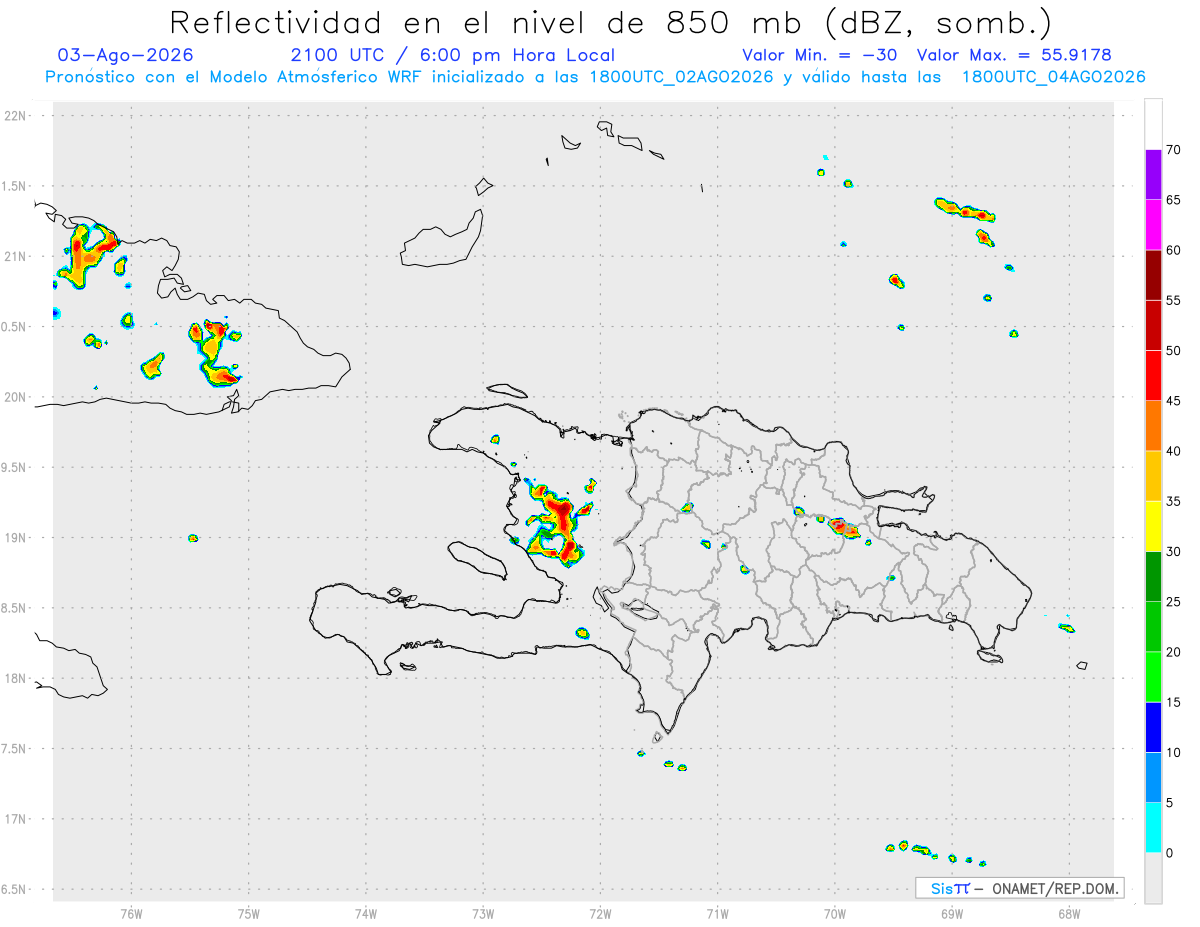Click the bright green 15–20 dBZ colorbar segment
Viewport: 1200px width, 927px height.
pos(1153,677)
